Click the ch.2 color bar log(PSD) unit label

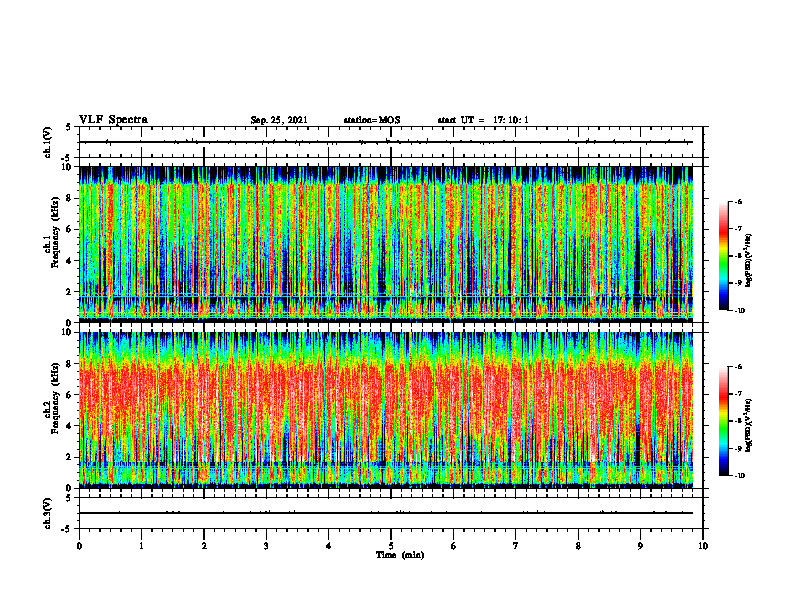tap(750, 425)
